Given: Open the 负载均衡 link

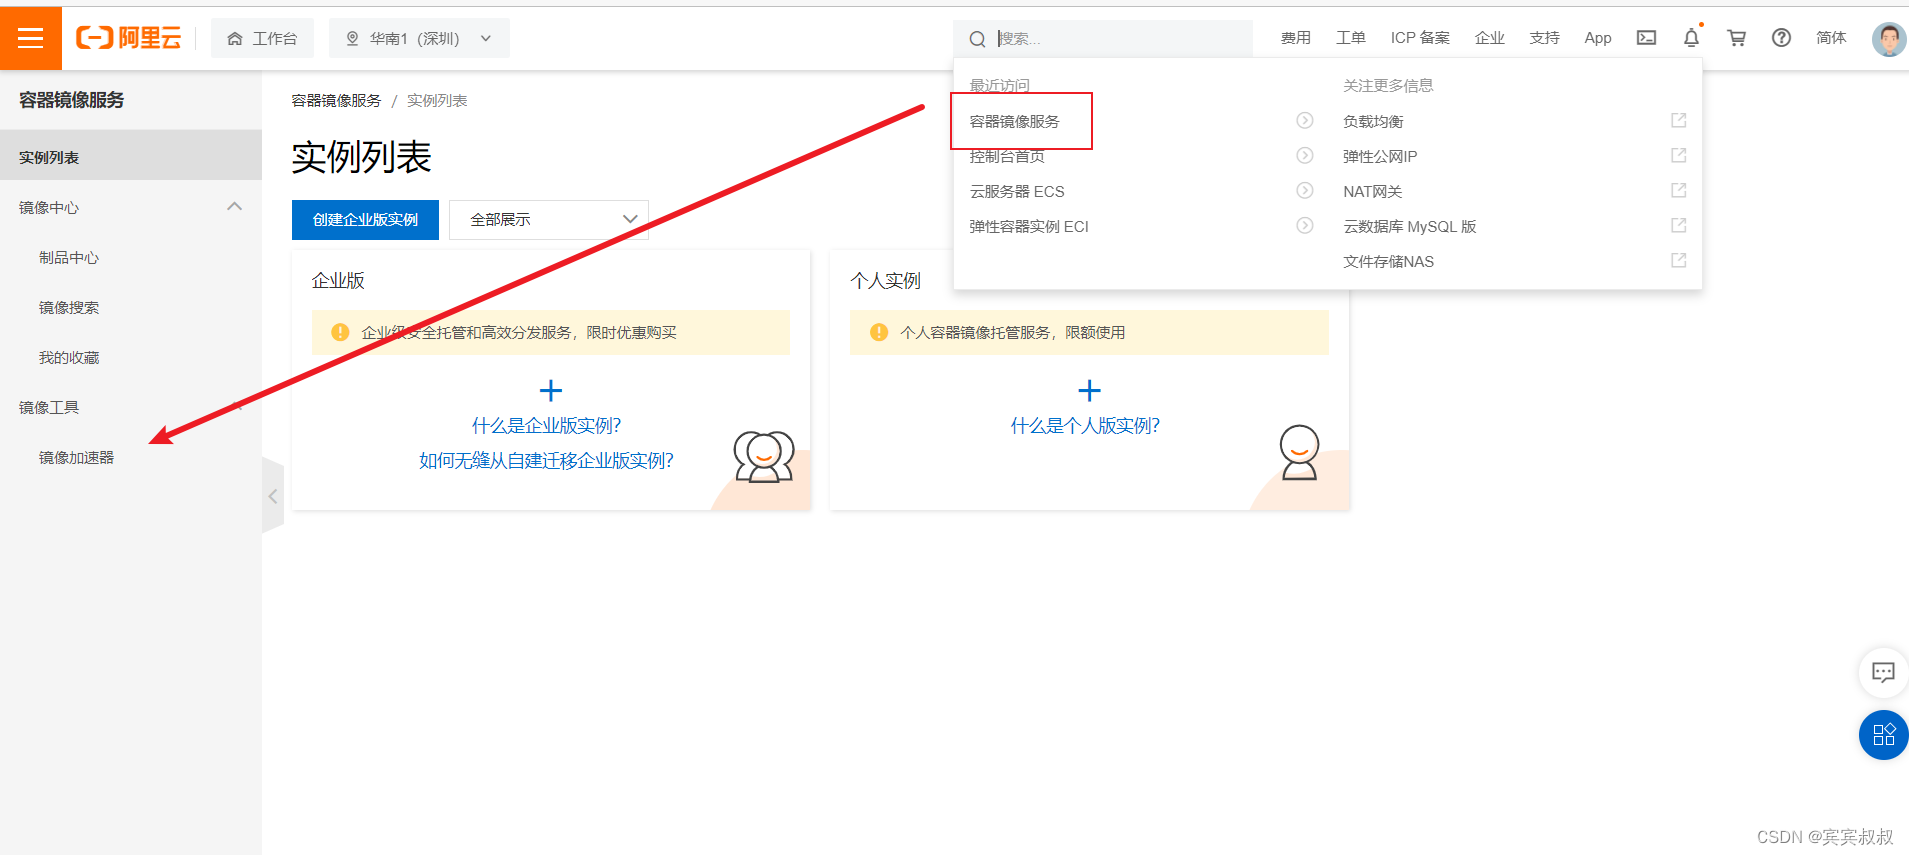Looking at the screenshot, I should [1373, 121].
